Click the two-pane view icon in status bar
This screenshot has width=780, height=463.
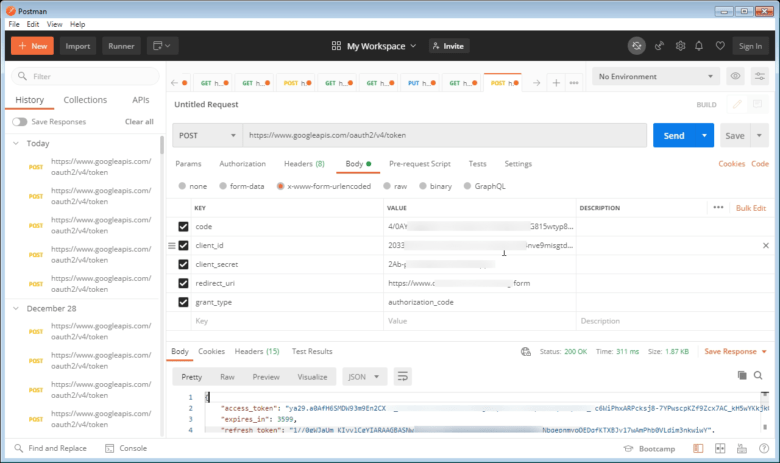pos(720,448)
